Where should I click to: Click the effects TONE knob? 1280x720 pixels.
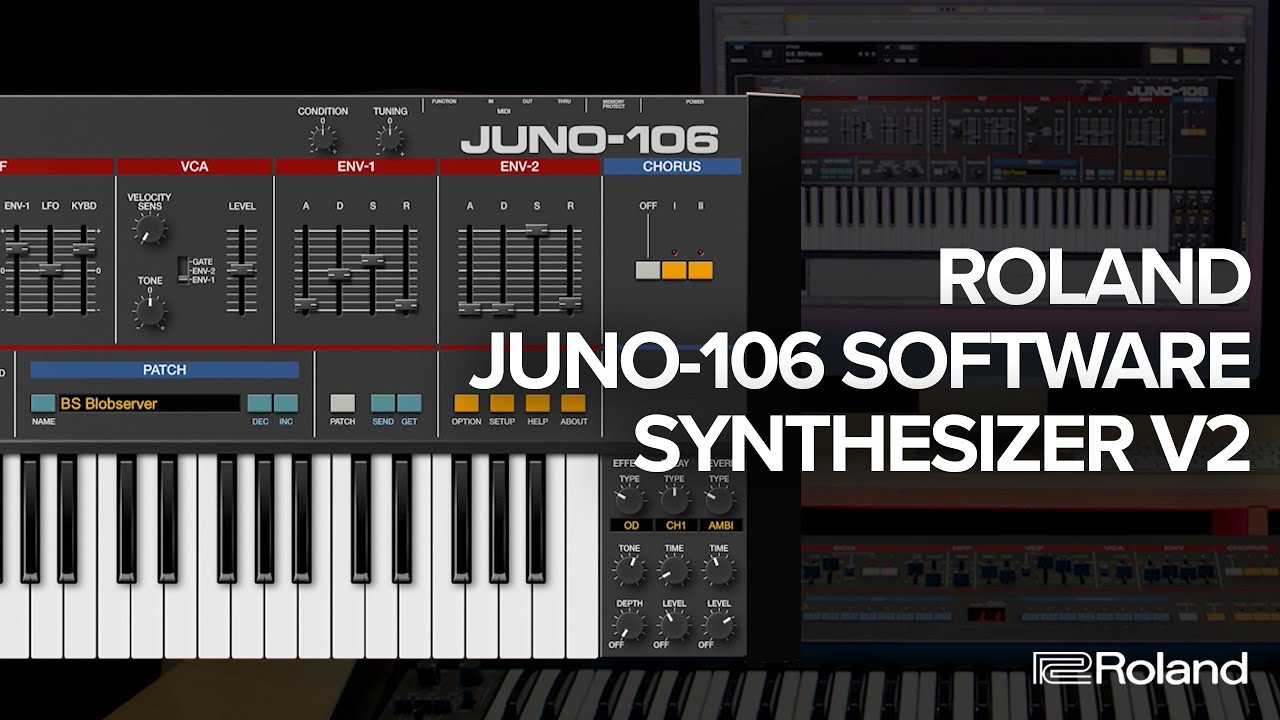[x=629, y=571]
